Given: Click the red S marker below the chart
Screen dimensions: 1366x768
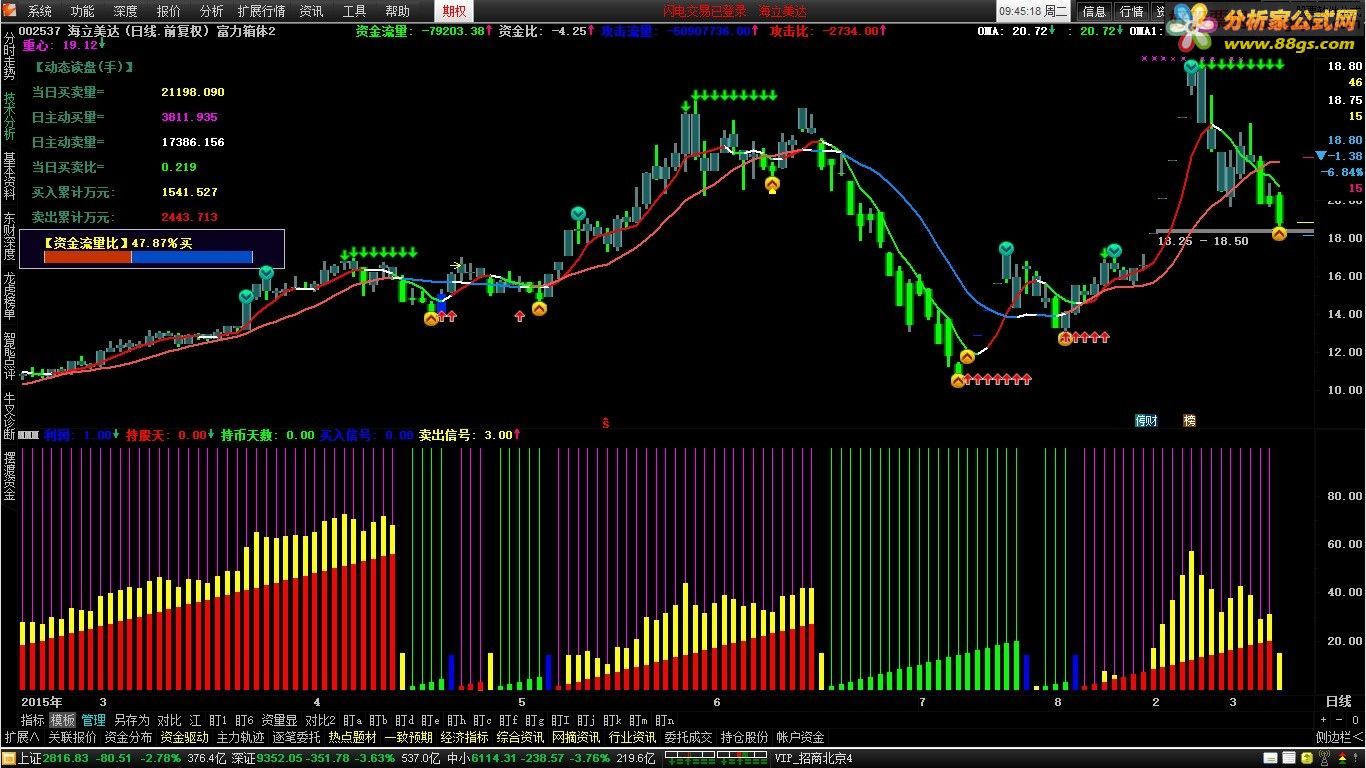Looking at the screenshot, I should (x=605, y=424).
